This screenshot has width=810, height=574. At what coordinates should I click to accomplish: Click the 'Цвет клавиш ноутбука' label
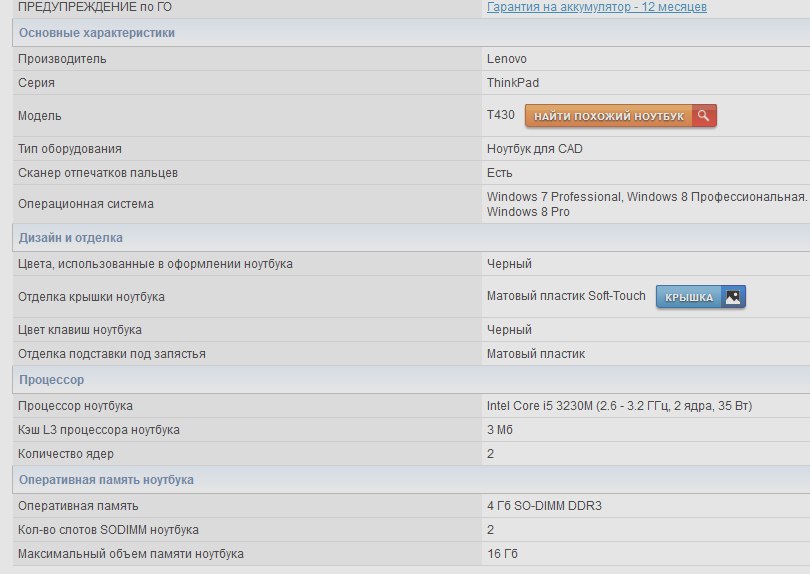[x=80, y=330]
